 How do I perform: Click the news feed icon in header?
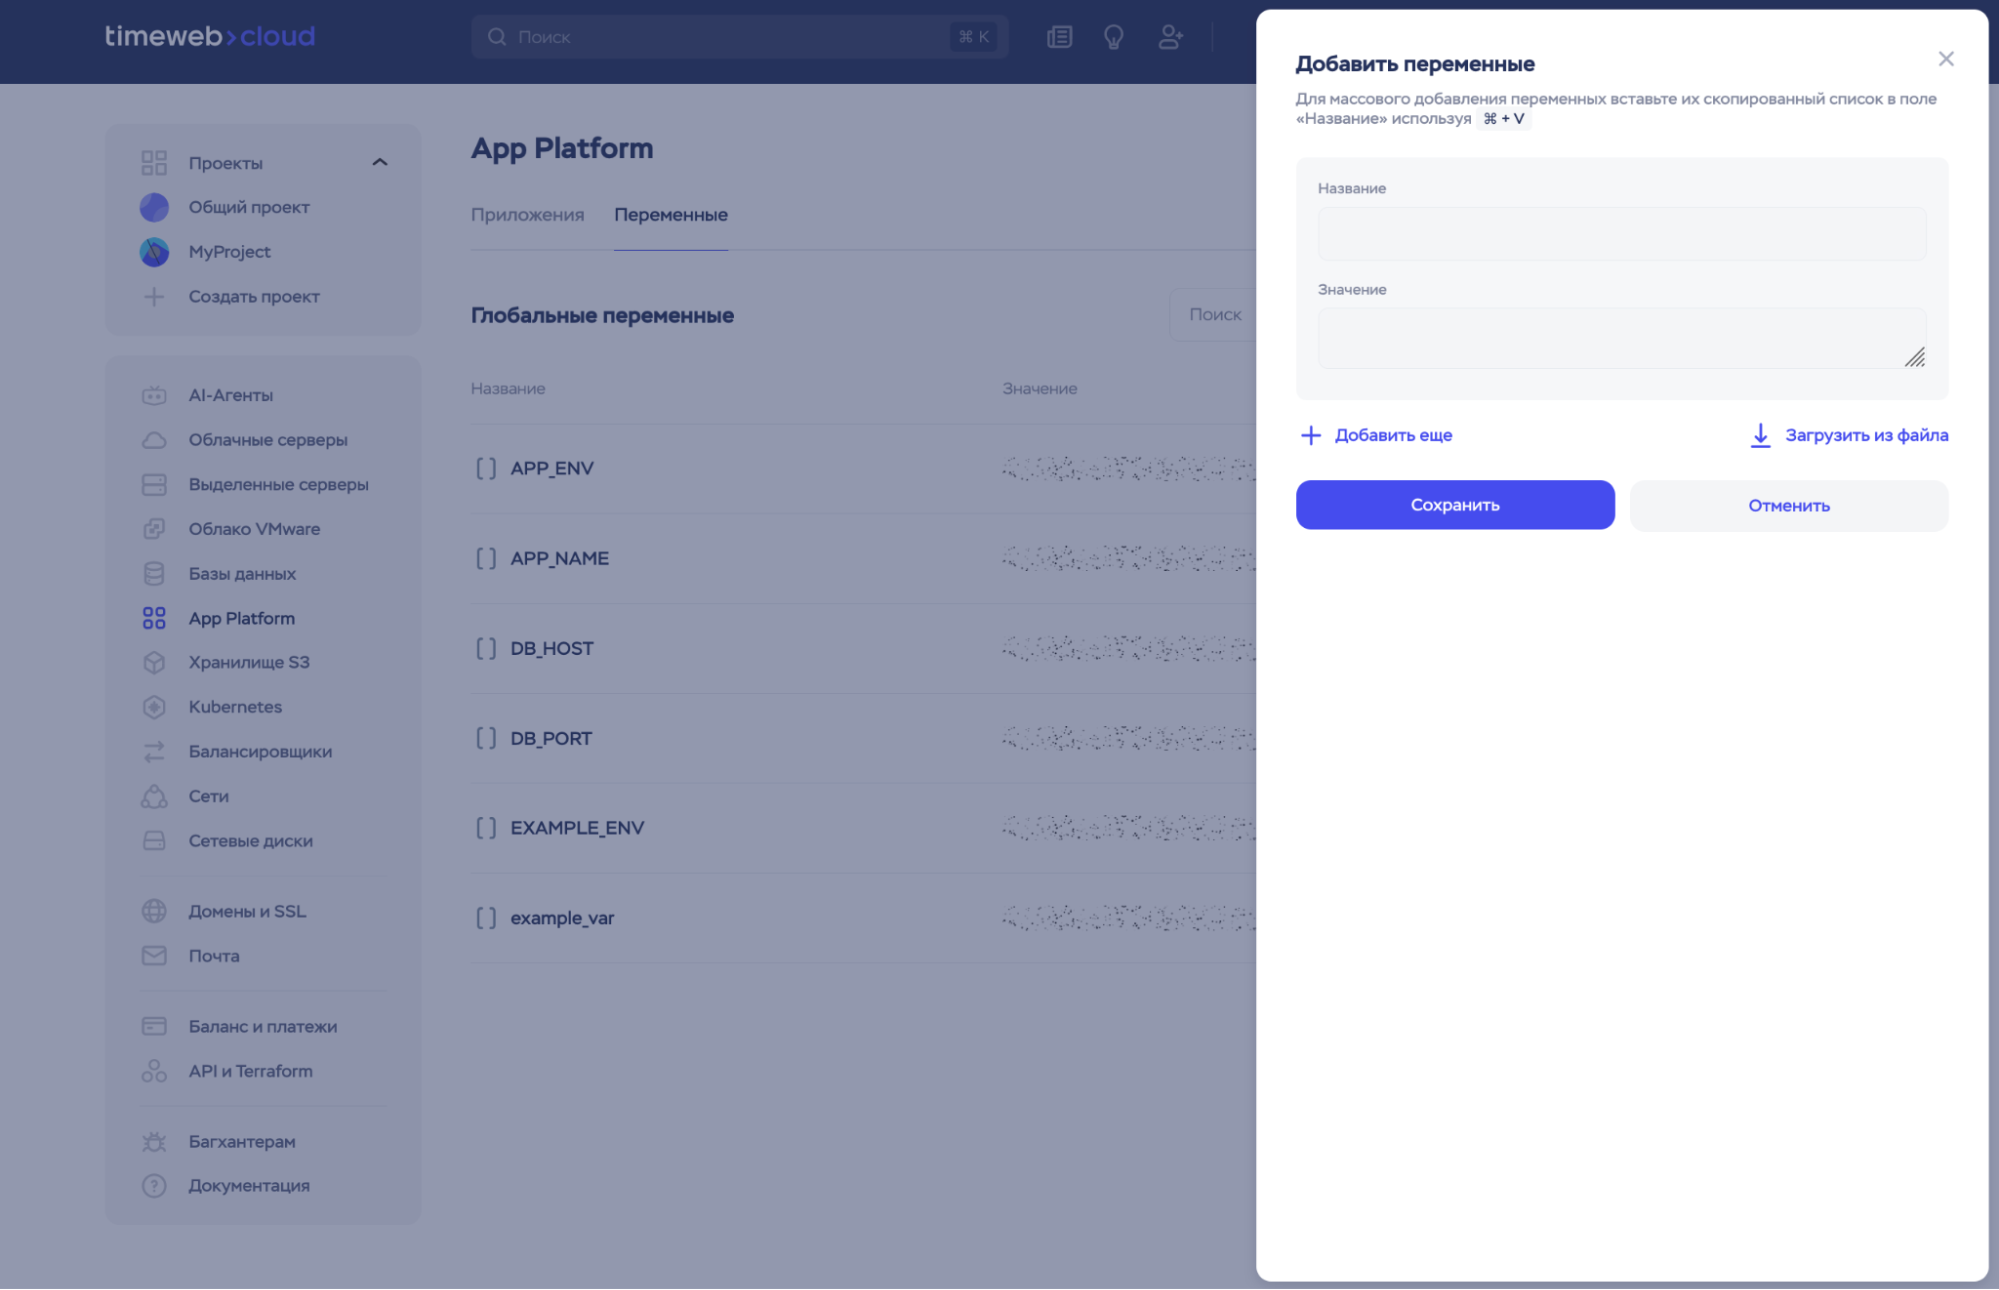coord(1059,37)
